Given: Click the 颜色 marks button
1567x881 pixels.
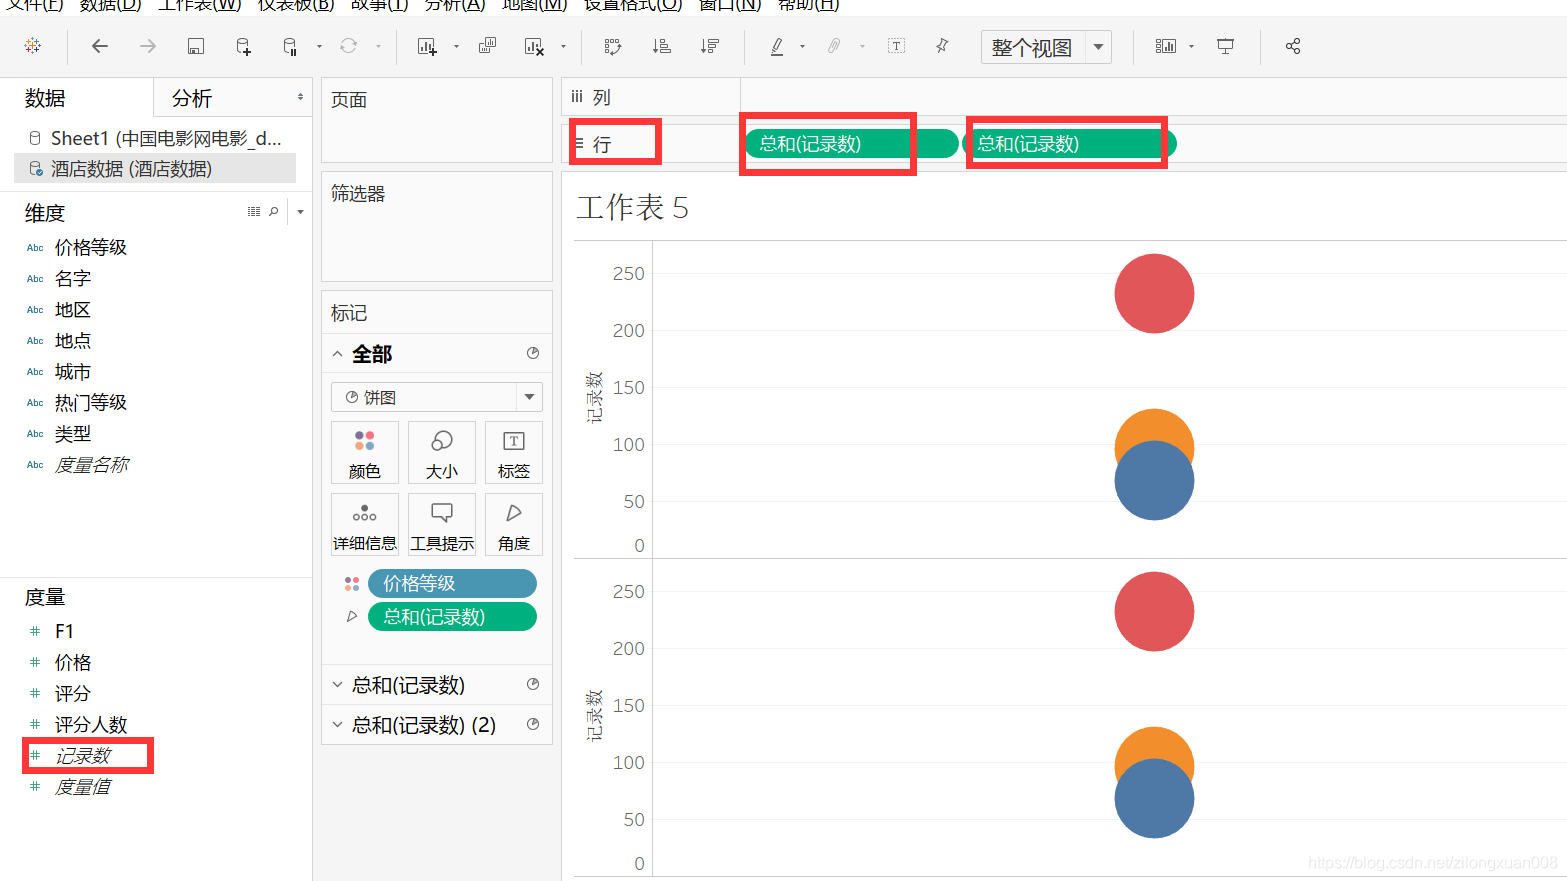Looking at the screenshot, I should pos(365,454).
